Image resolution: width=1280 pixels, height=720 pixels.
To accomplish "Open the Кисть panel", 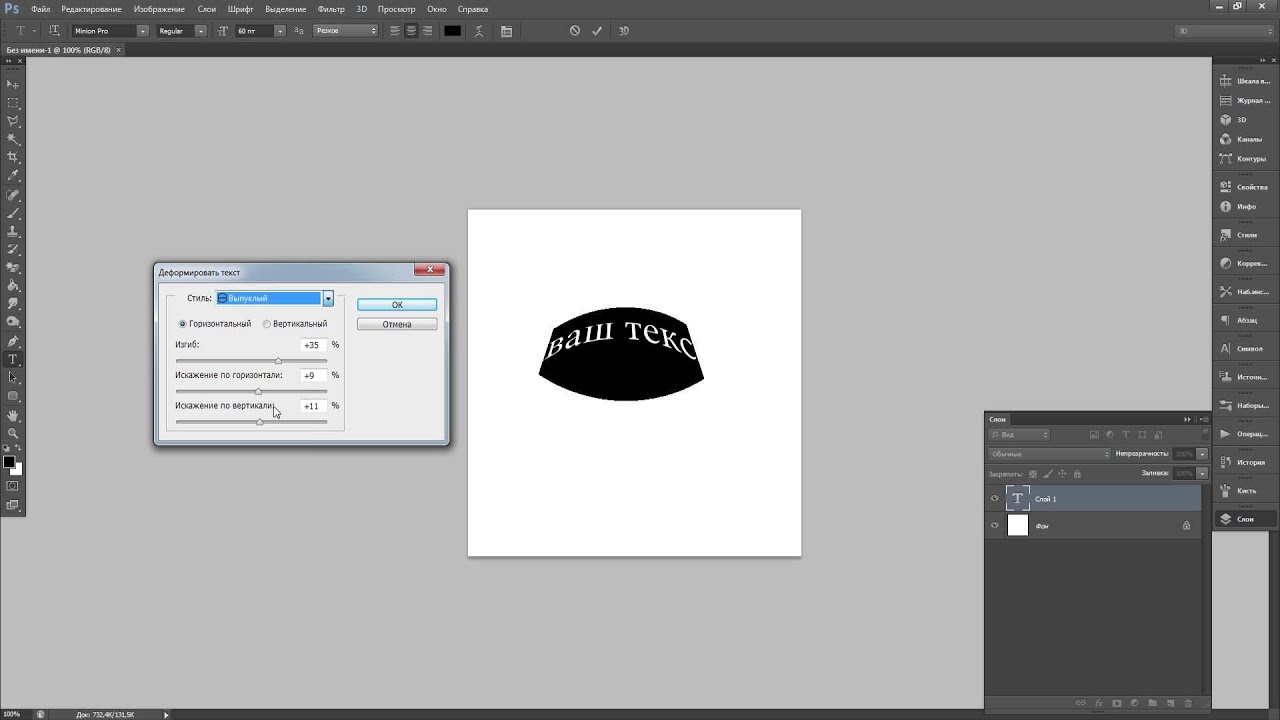I will pyautogui.click(x=1245, y=491).
